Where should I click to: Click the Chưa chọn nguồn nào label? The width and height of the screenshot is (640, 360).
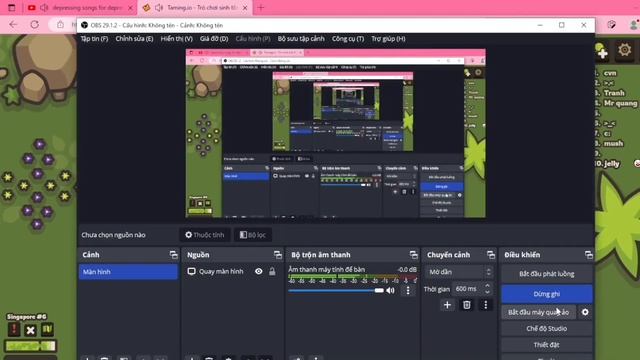[113, 235]
